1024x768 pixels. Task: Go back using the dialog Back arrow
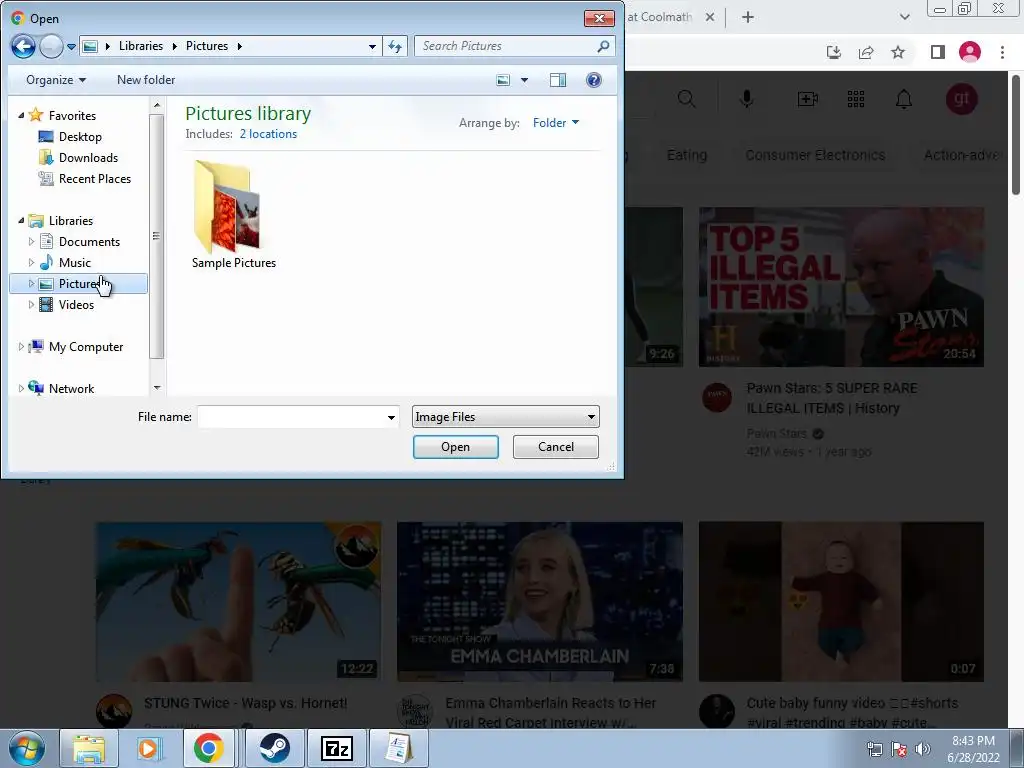click(23, 46)
